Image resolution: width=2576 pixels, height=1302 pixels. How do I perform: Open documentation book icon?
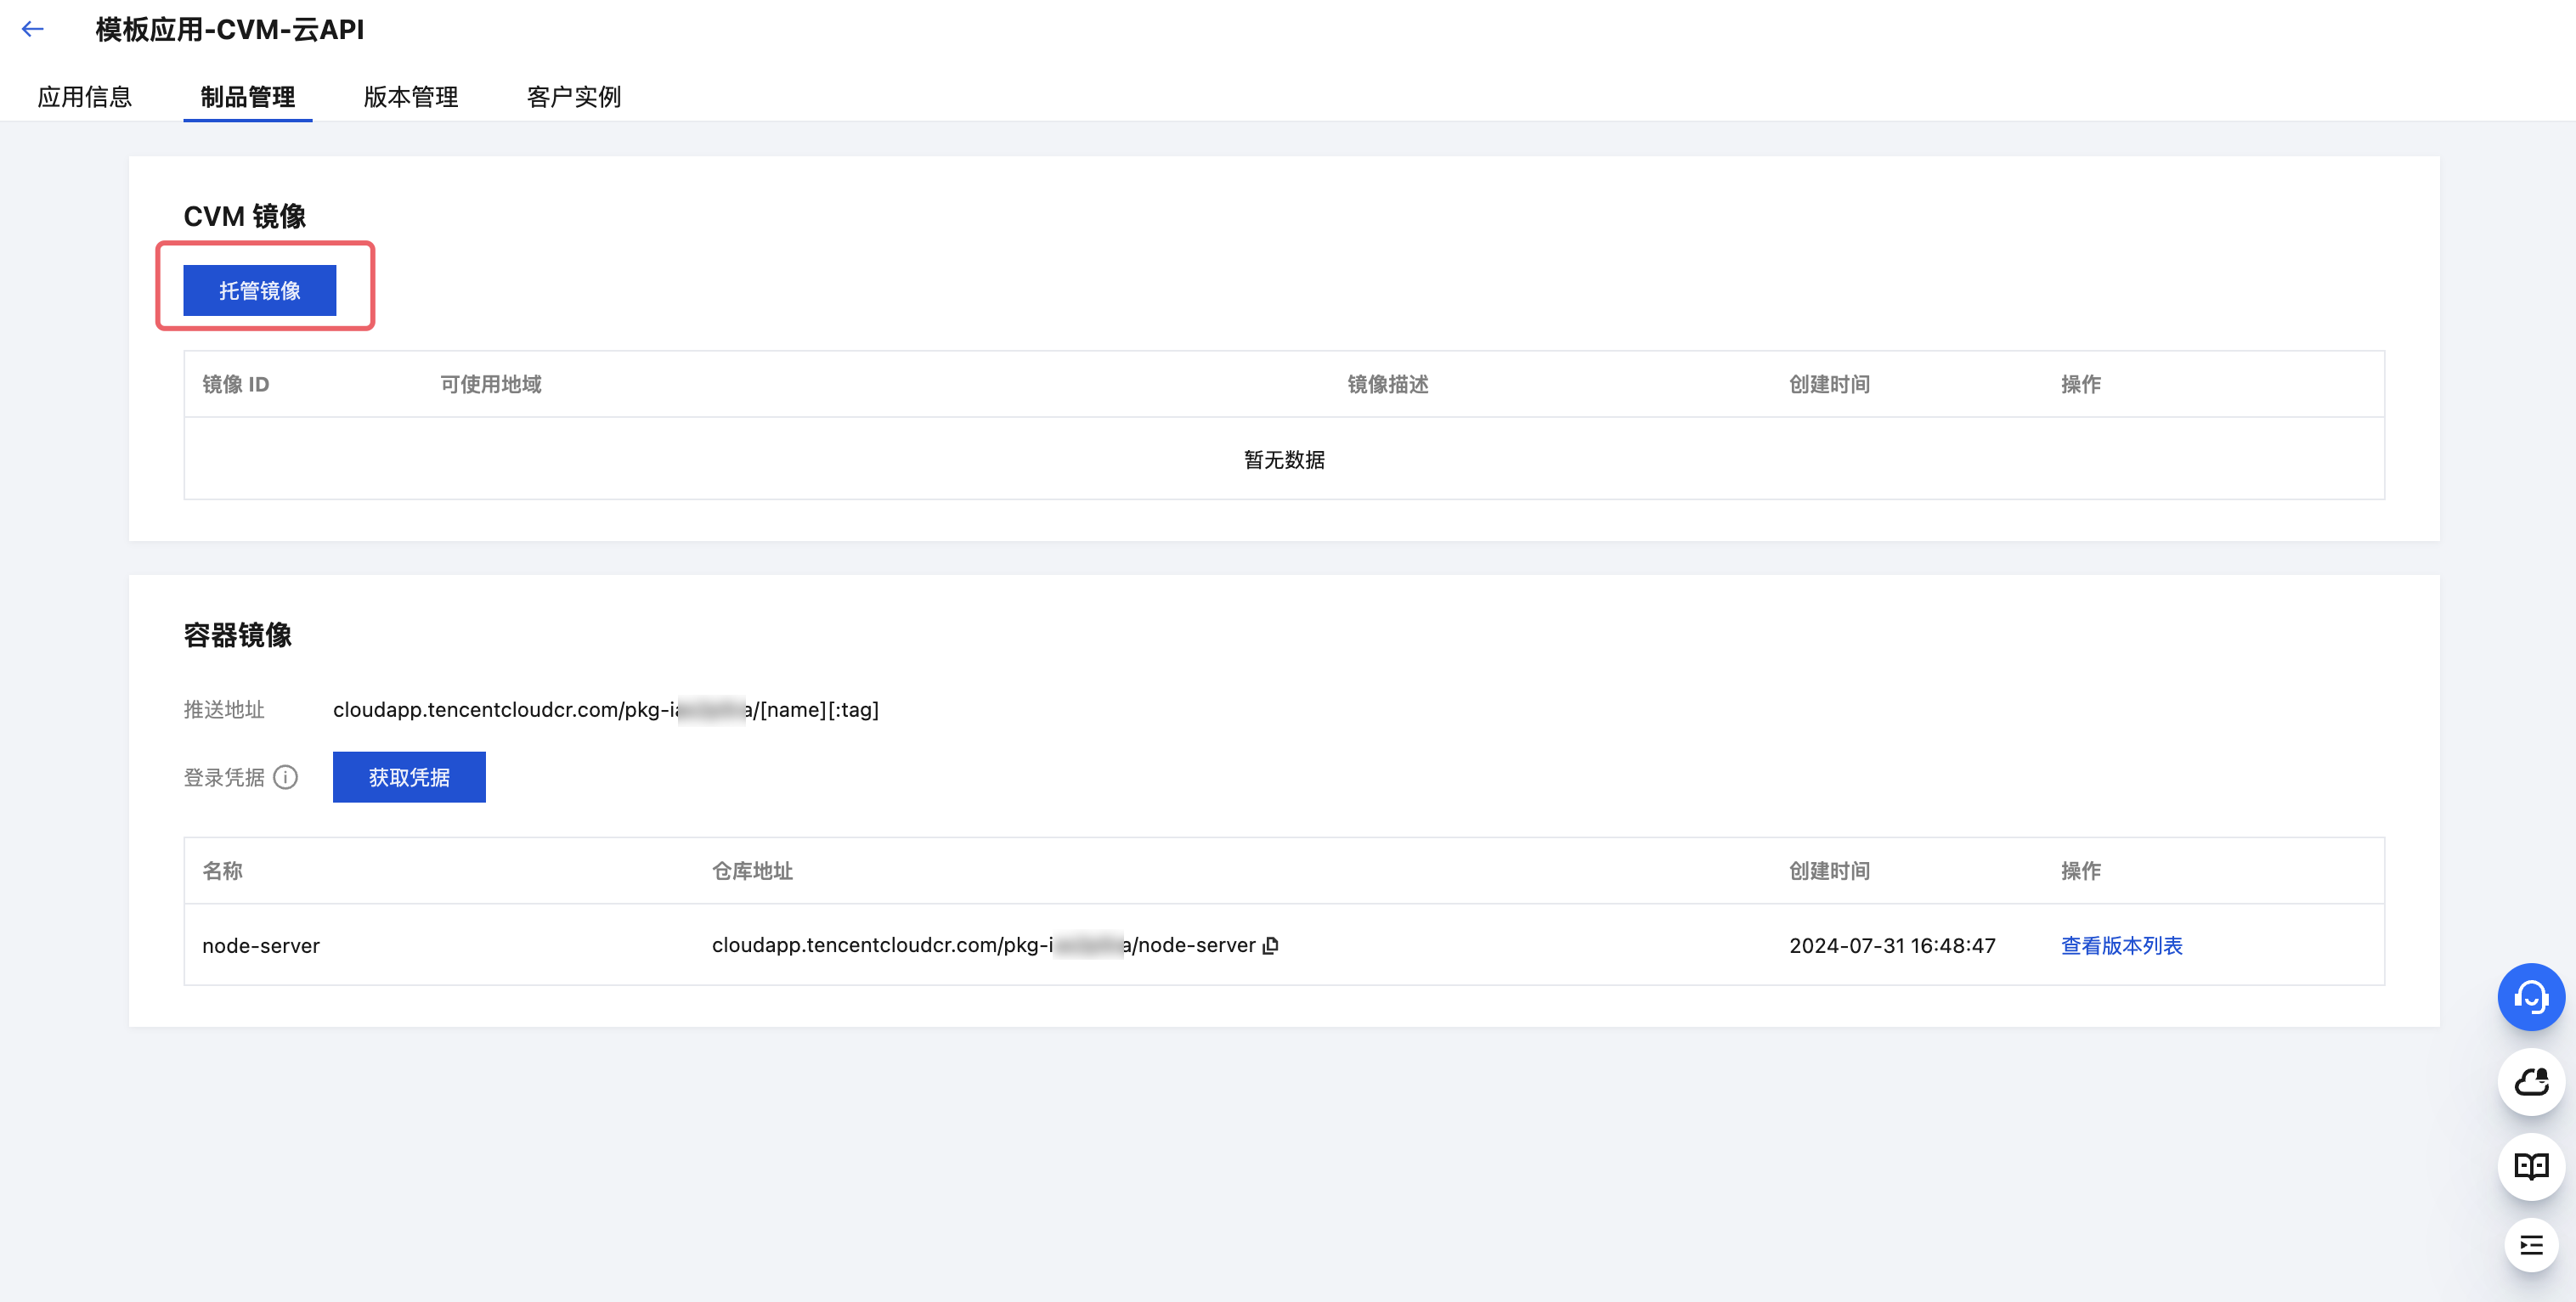pos(2530,1165)
